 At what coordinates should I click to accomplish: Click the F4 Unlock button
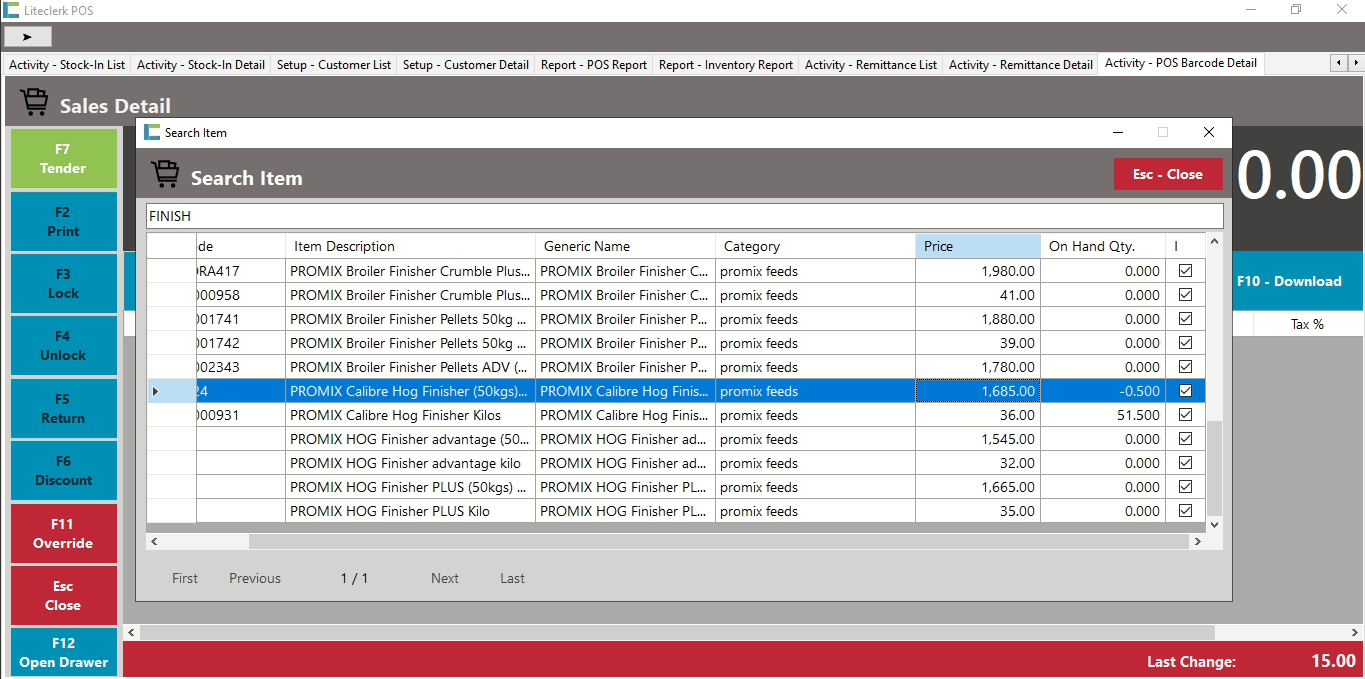coord(63,346)
